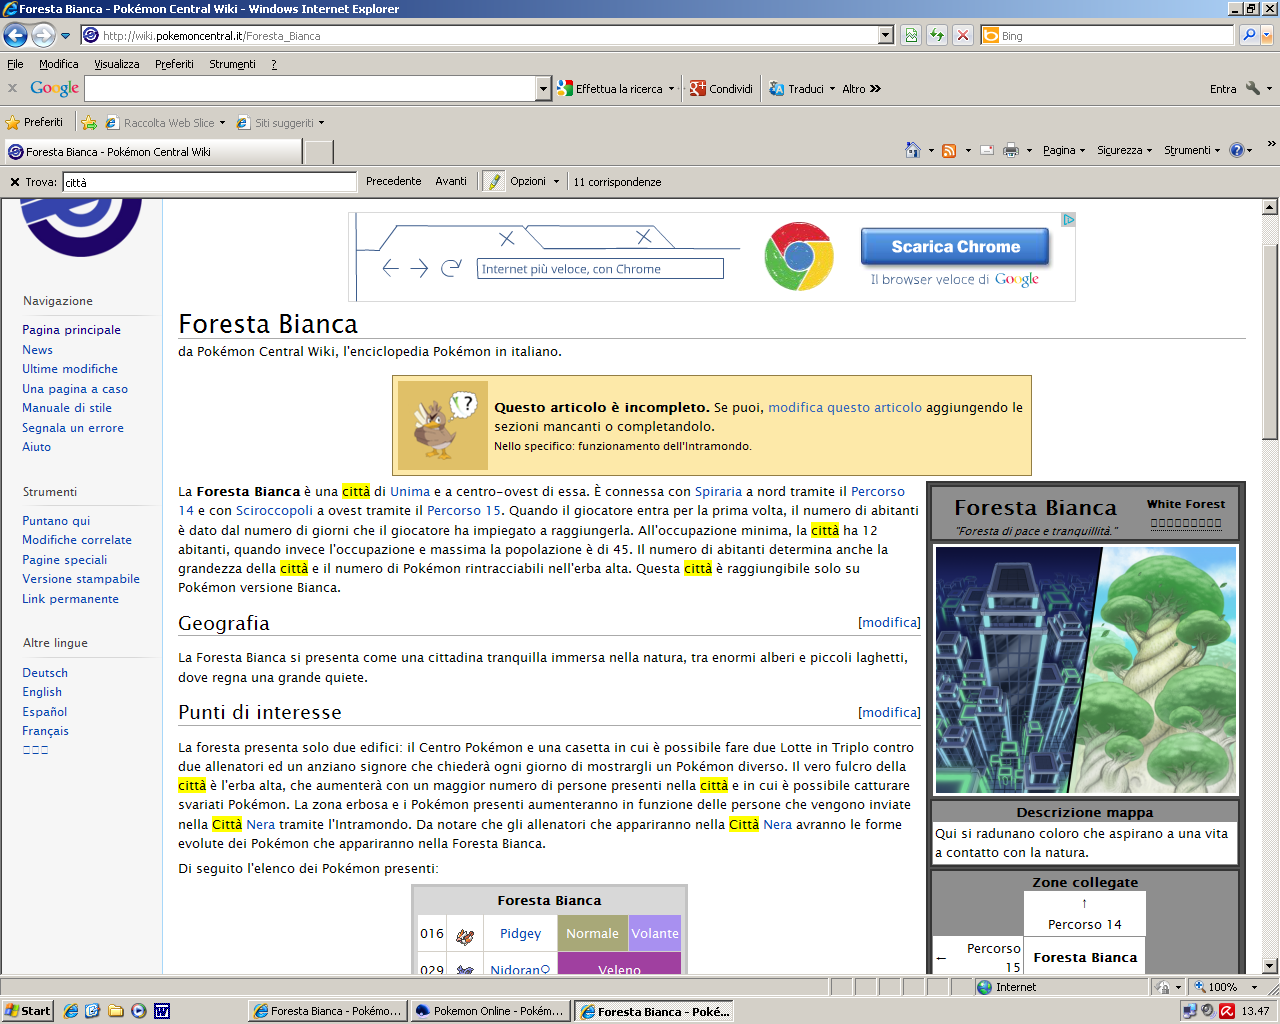Screen dimensions: 1280x1024
Task: Open the find bar Opzioni dropdown
Action: click(x=534, y=181)
